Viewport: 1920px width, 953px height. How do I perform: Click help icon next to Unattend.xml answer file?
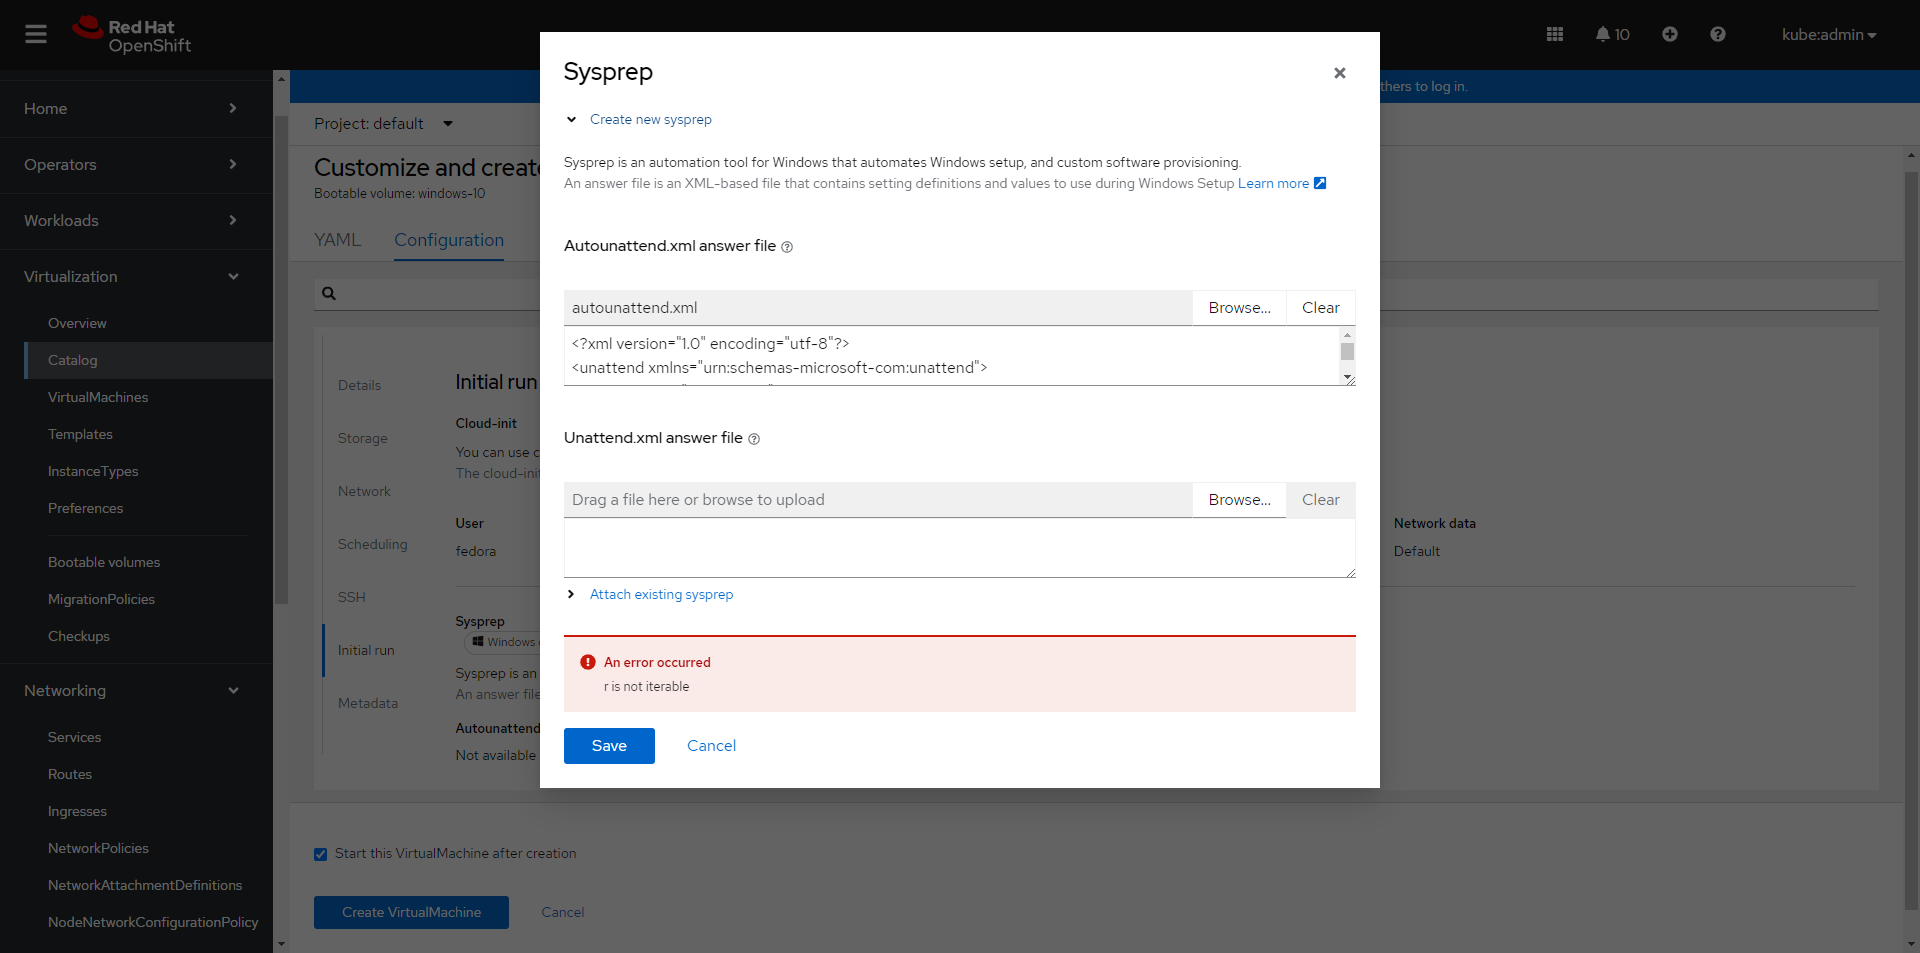point(754,439)
